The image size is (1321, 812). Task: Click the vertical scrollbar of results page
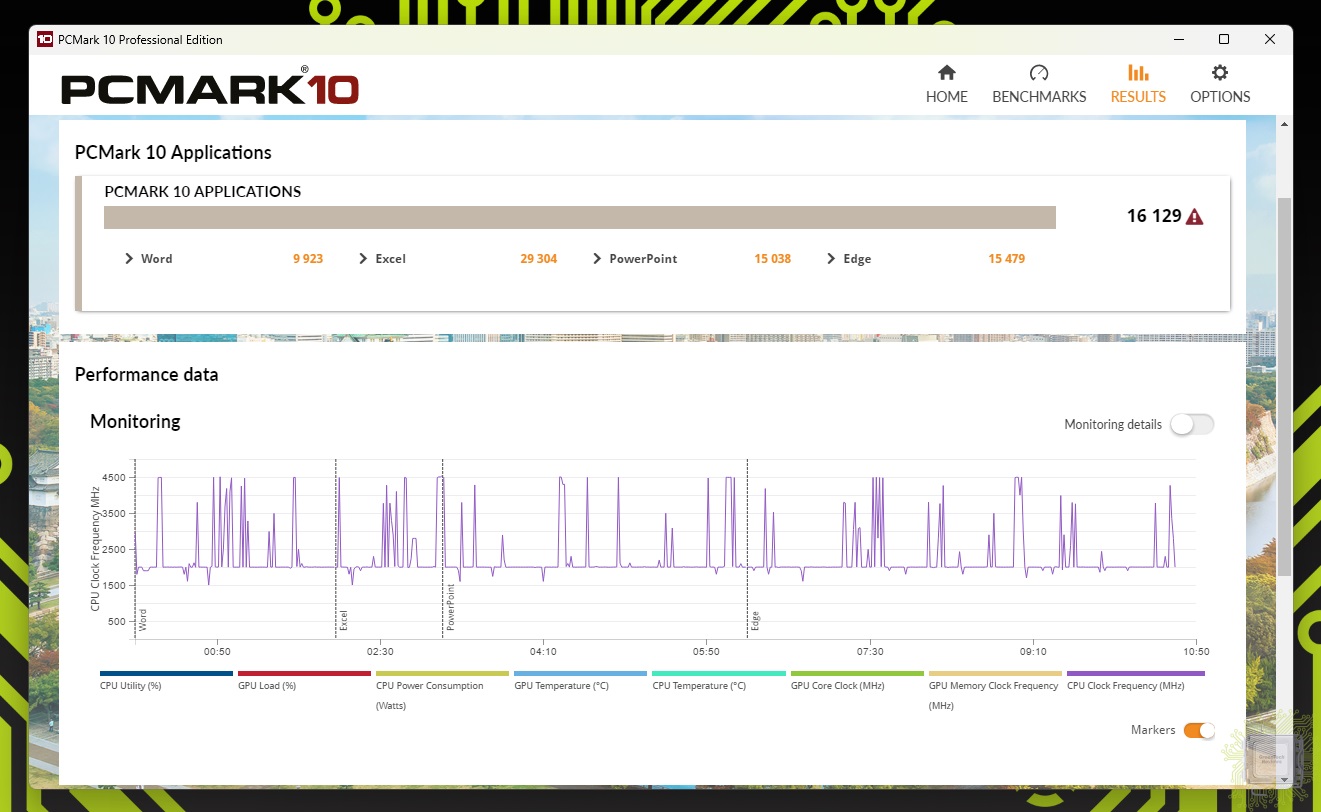point(1283,385)
